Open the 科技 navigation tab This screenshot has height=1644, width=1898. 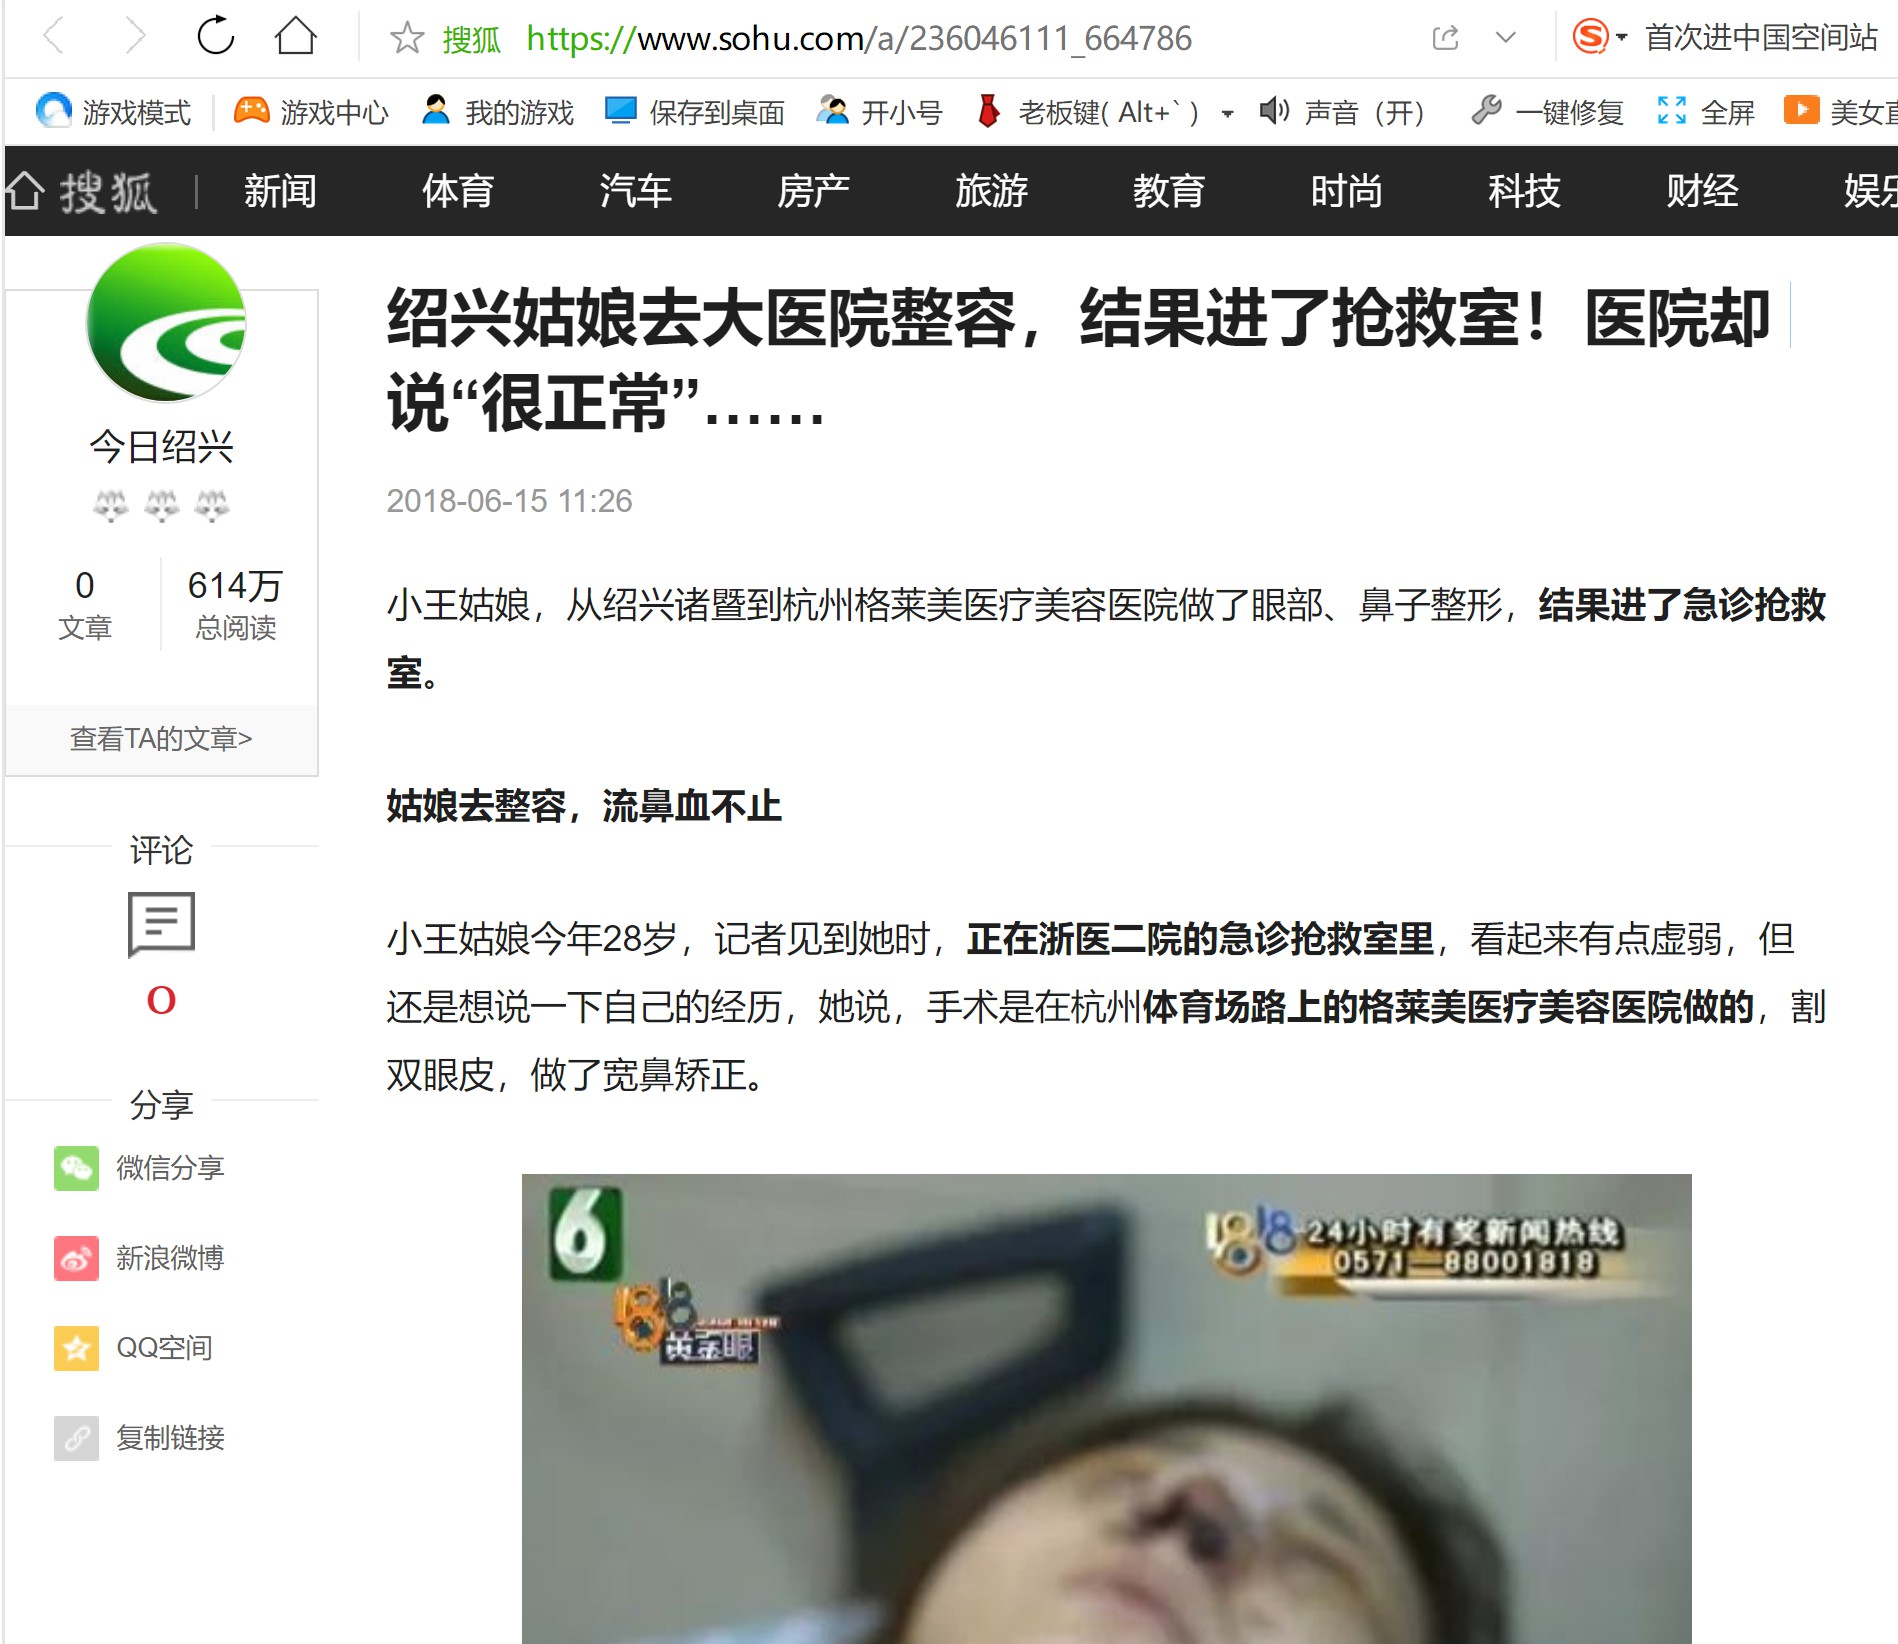click(x=1524, y=191)
